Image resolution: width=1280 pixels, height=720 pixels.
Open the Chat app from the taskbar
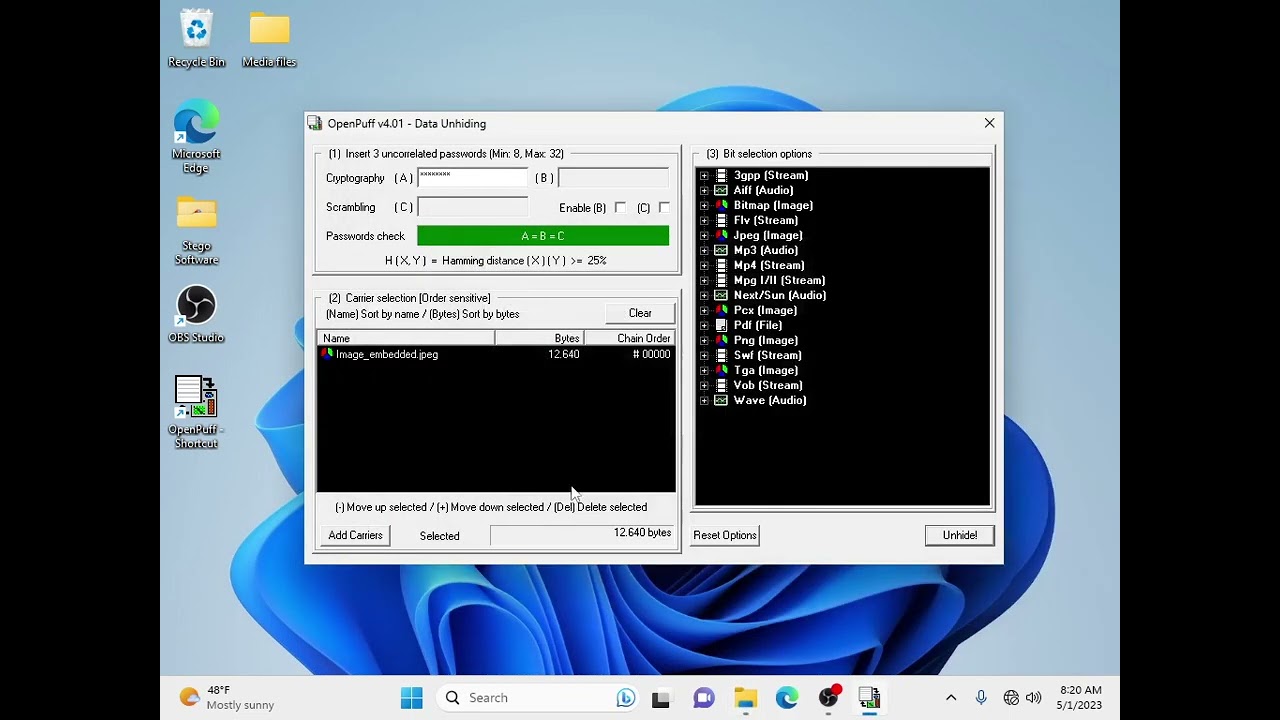(704, 698)
